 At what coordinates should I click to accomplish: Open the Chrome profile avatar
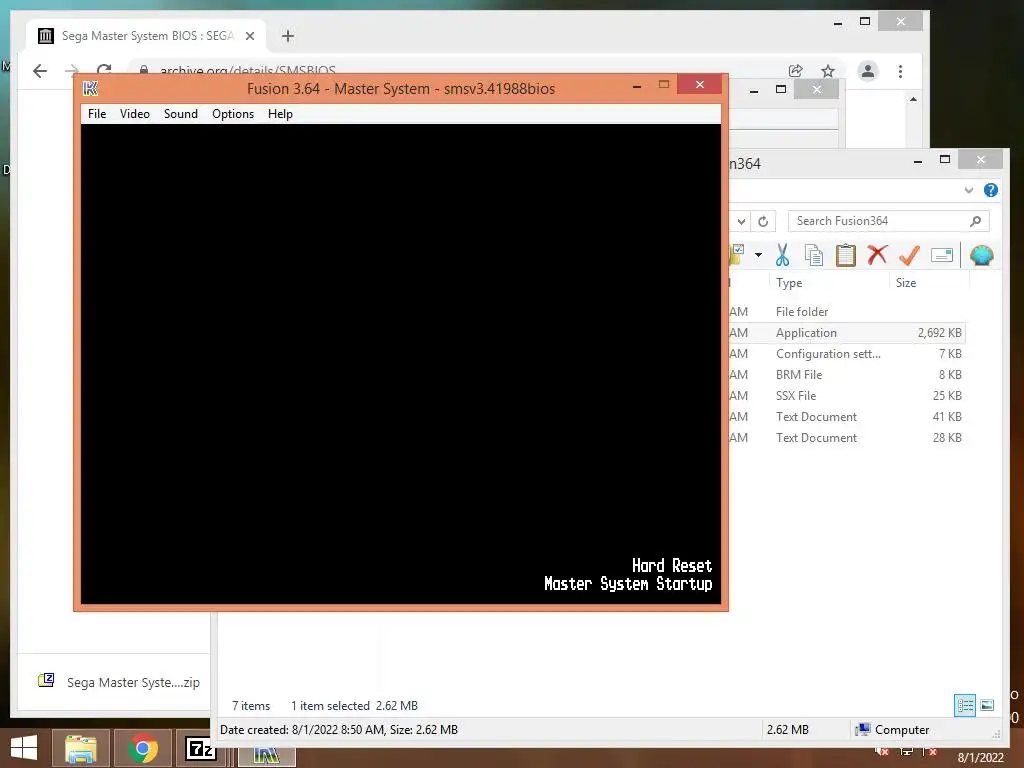pyautogui.click(x=867, y=71)
